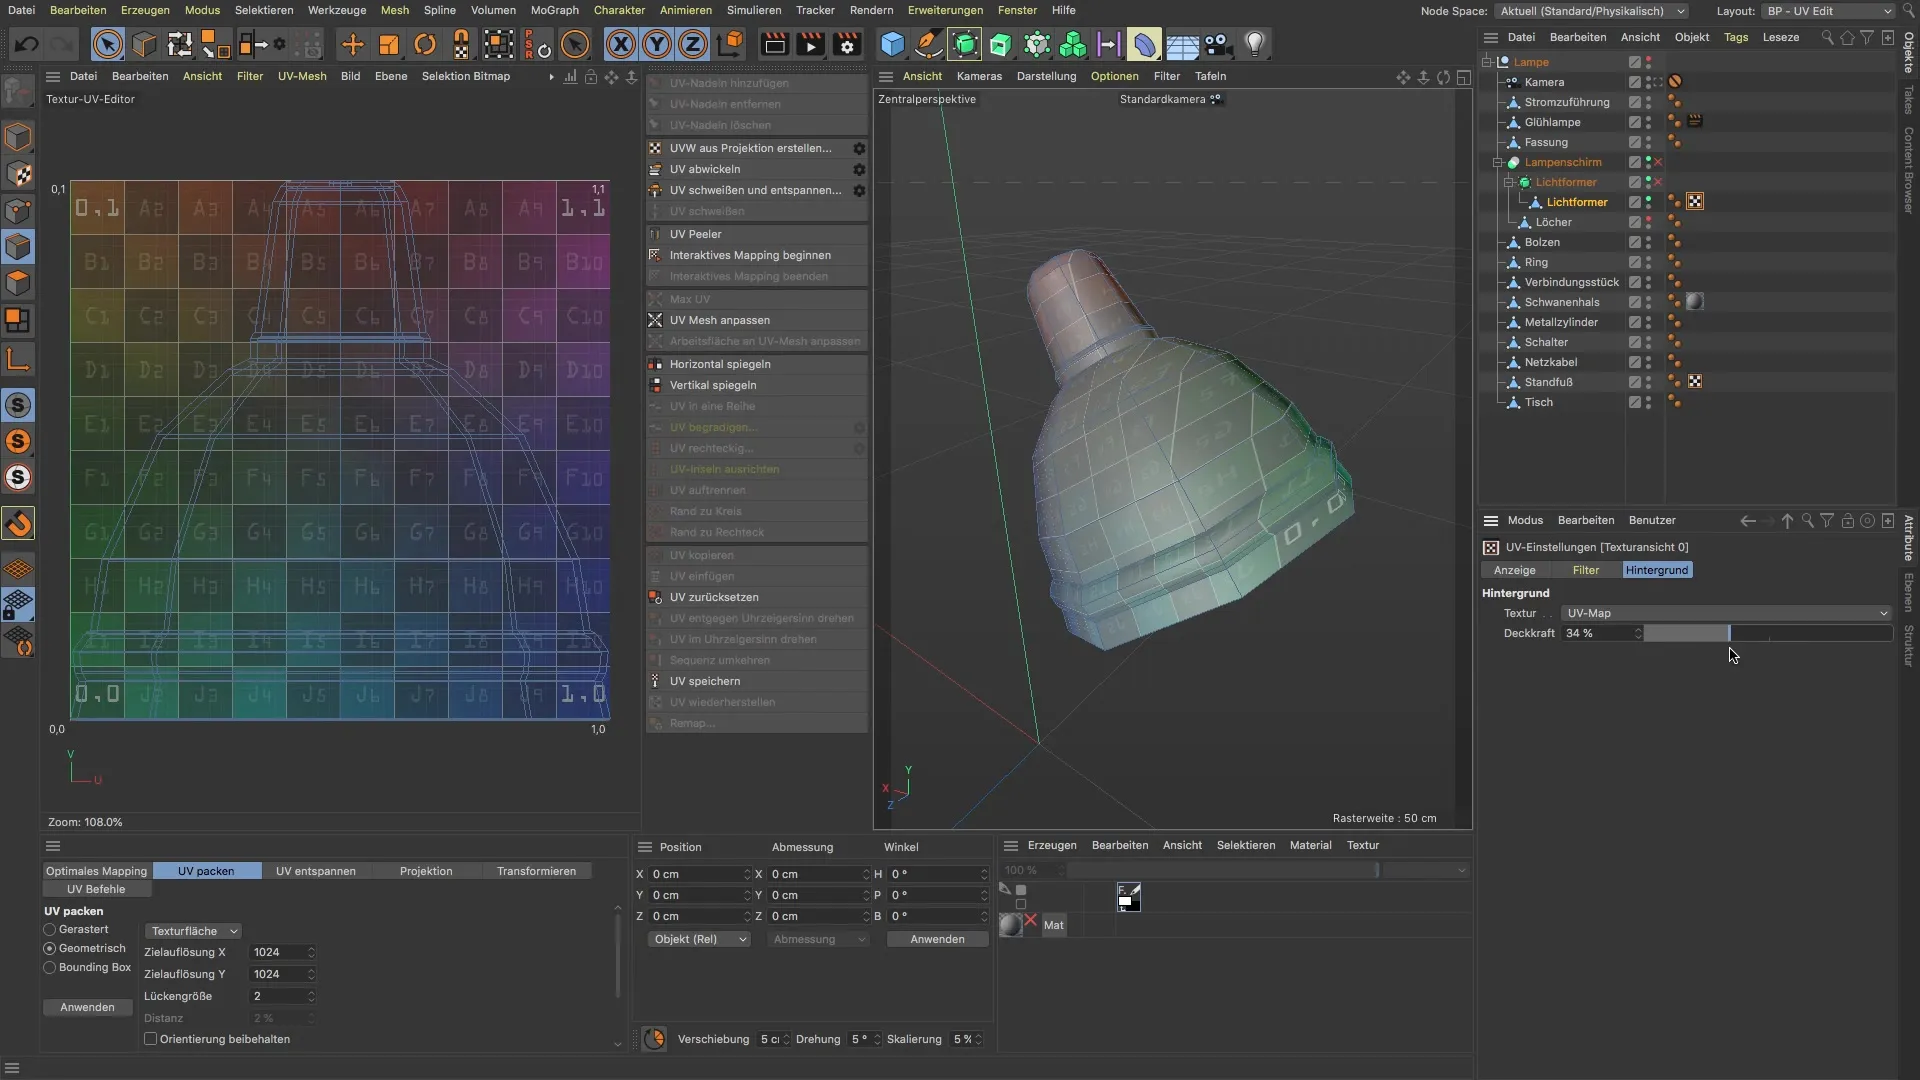This screenshot has width=1920, height=1080.
Task: Adjust the Deckkraft opacity slider
Action: click(x=1768, y=633)
